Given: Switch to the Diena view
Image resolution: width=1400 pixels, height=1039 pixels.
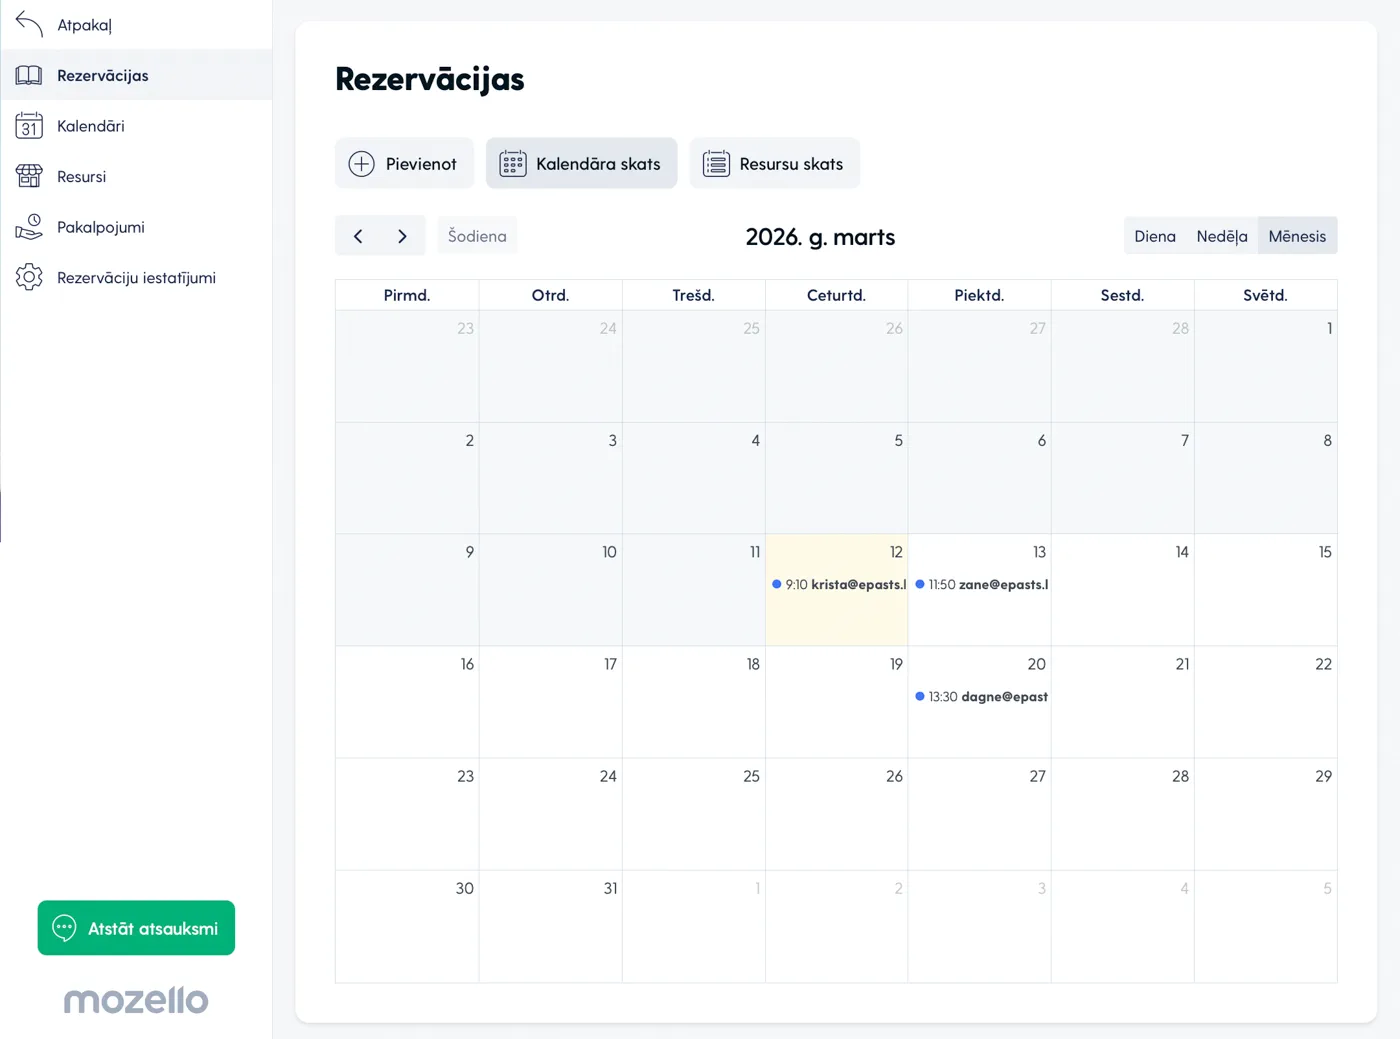Looking at the screenshot, I should click(1154, 236).
